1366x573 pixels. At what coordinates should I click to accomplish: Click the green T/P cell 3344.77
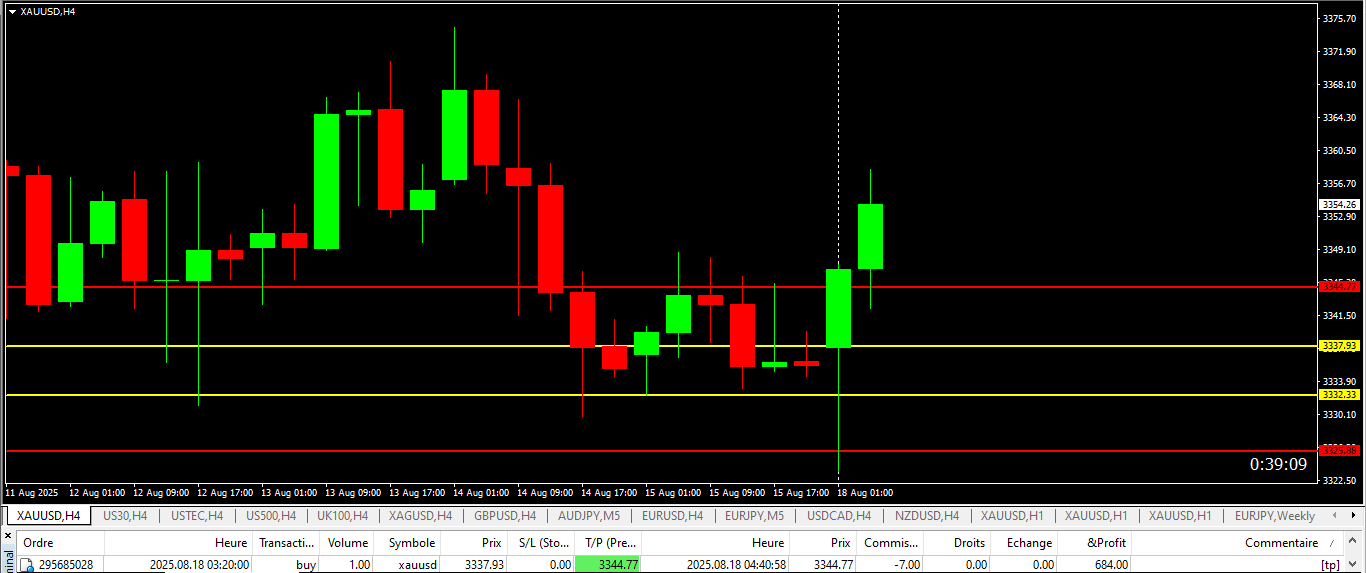pyautogui.click(x=608, y=565)
